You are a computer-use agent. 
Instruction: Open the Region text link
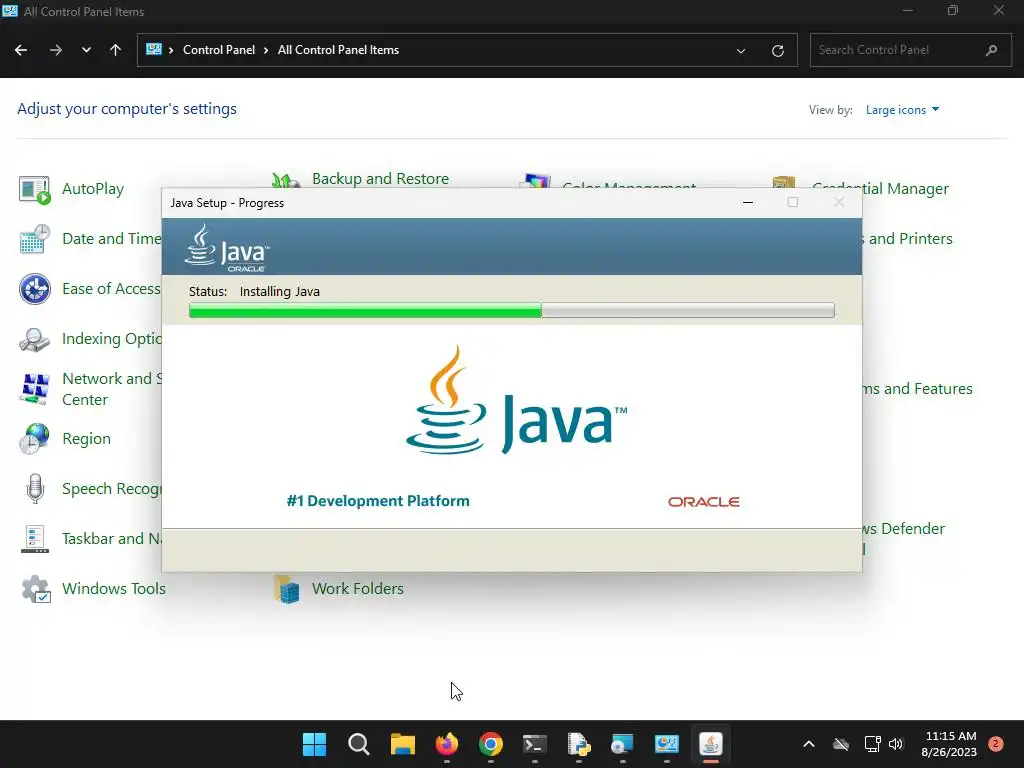point(86,439)
